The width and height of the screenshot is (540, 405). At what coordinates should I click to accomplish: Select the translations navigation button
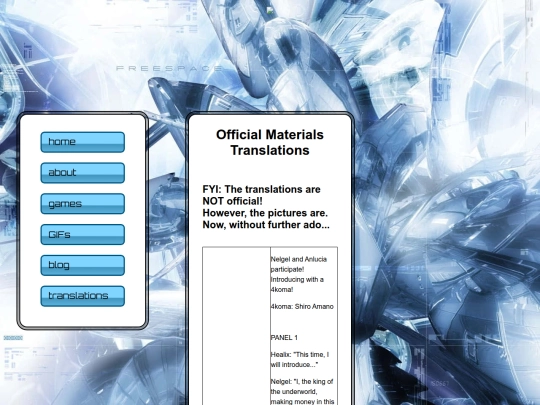point(83,296)
